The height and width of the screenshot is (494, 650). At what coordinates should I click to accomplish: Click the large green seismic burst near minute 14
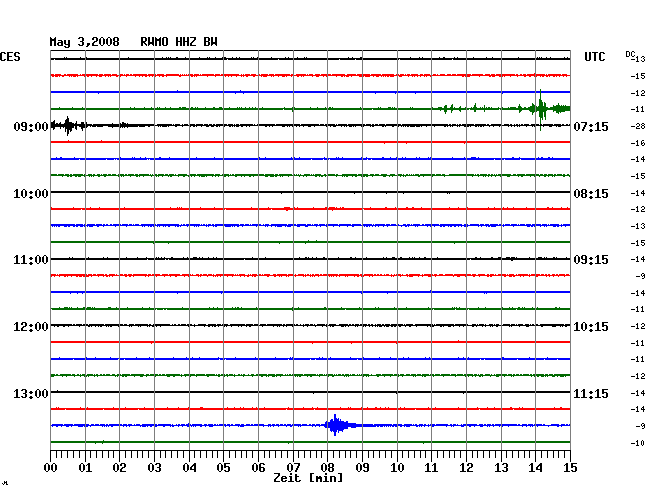(541, 109)
